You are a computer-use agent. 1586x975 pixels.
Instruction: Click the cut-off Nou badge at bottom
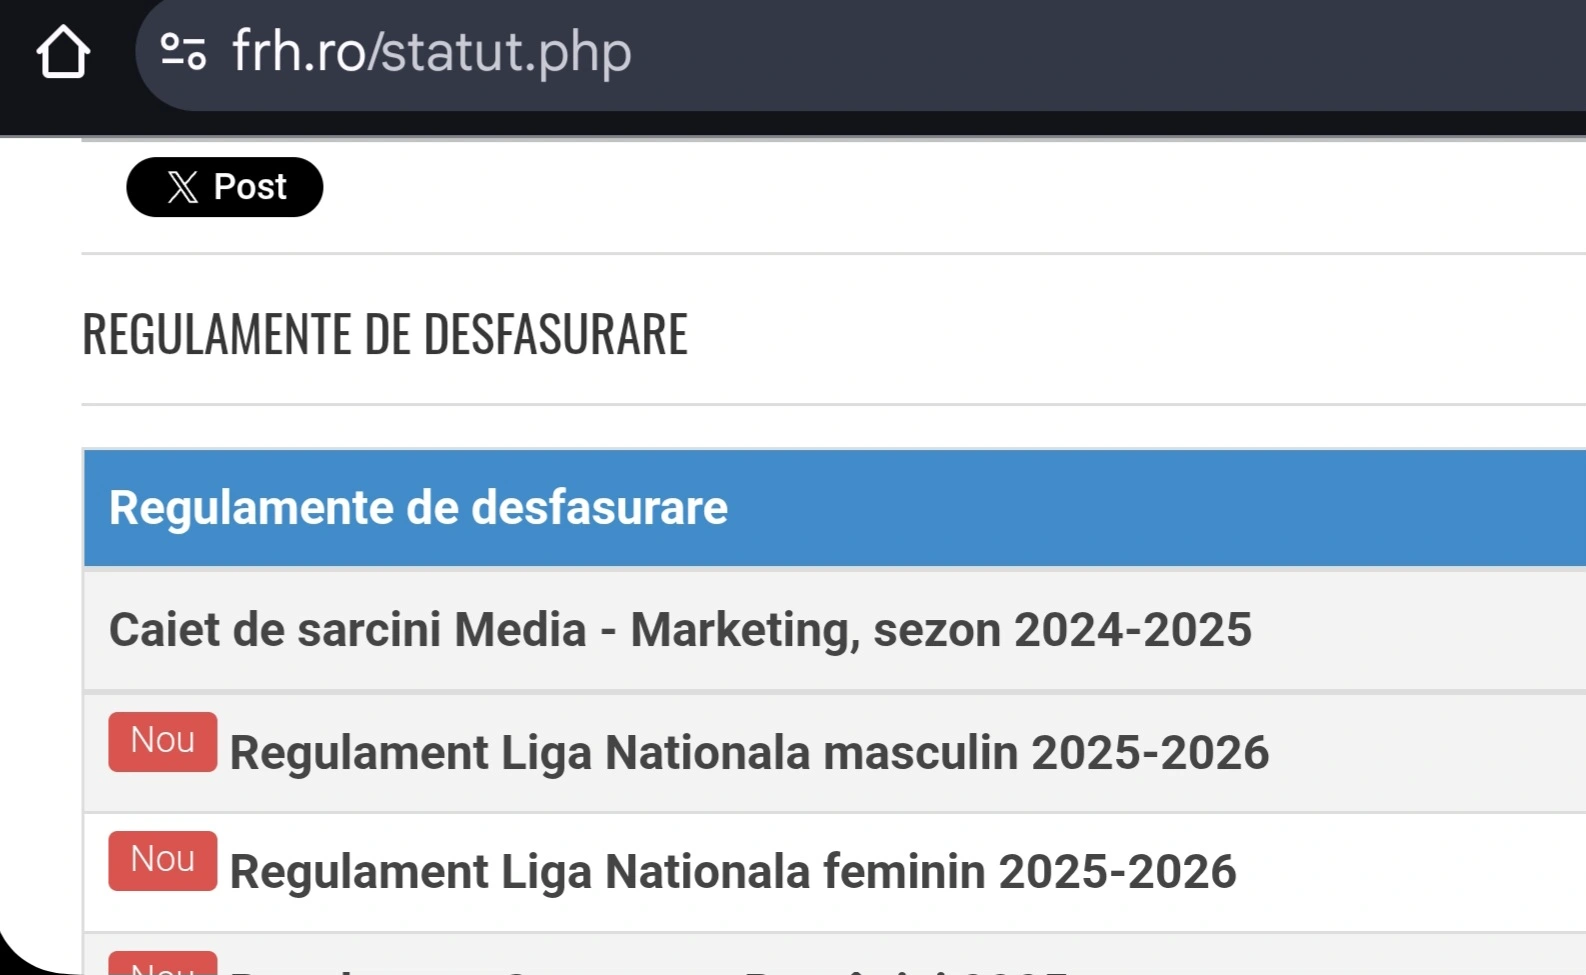(162, 965)
